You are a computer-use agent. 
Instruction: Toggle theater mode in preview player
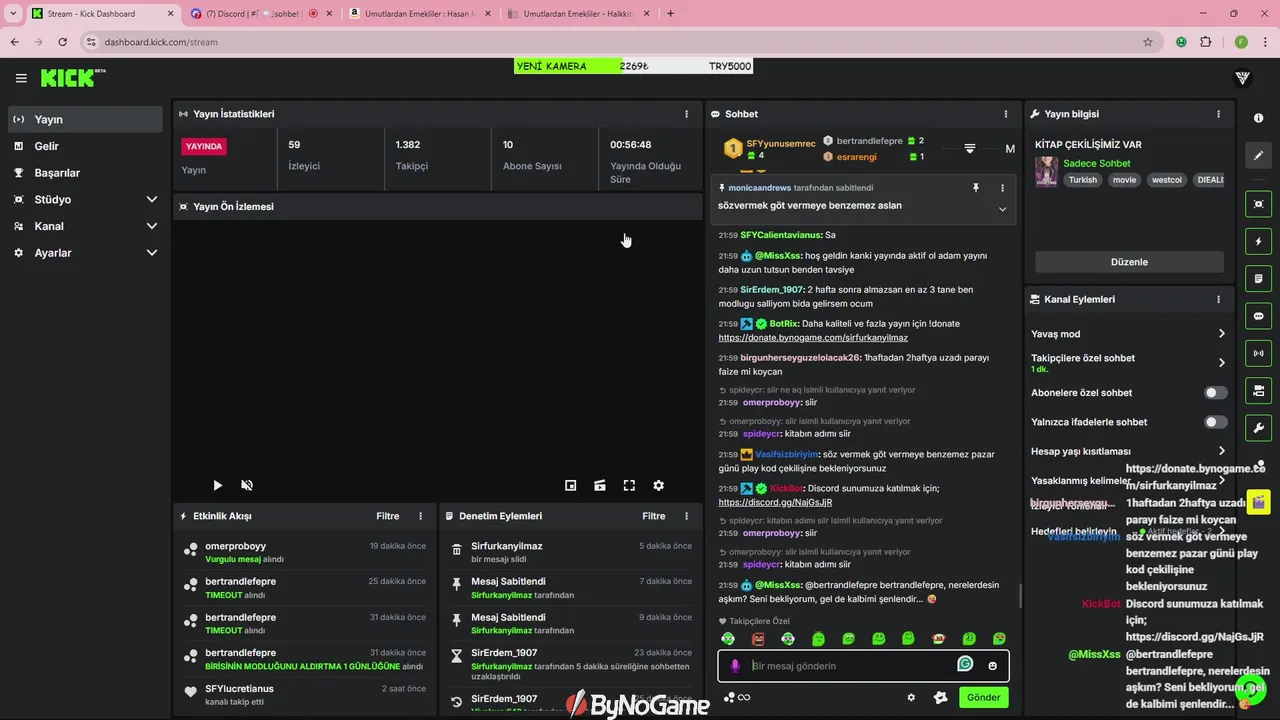(600, 485)
